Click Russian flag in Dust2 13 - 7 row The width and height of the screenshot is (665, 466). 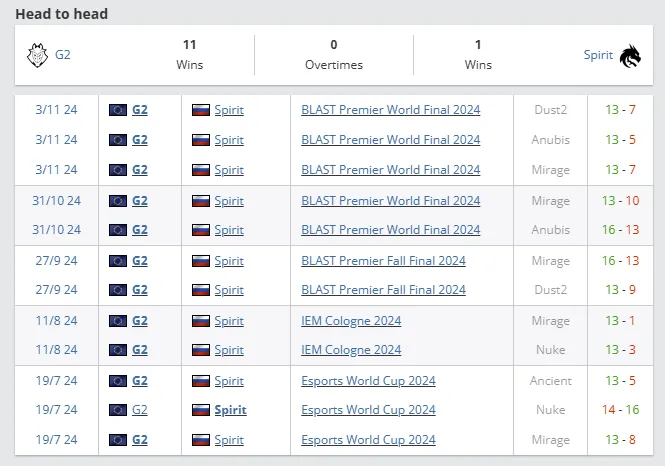[x=201, y=110]
